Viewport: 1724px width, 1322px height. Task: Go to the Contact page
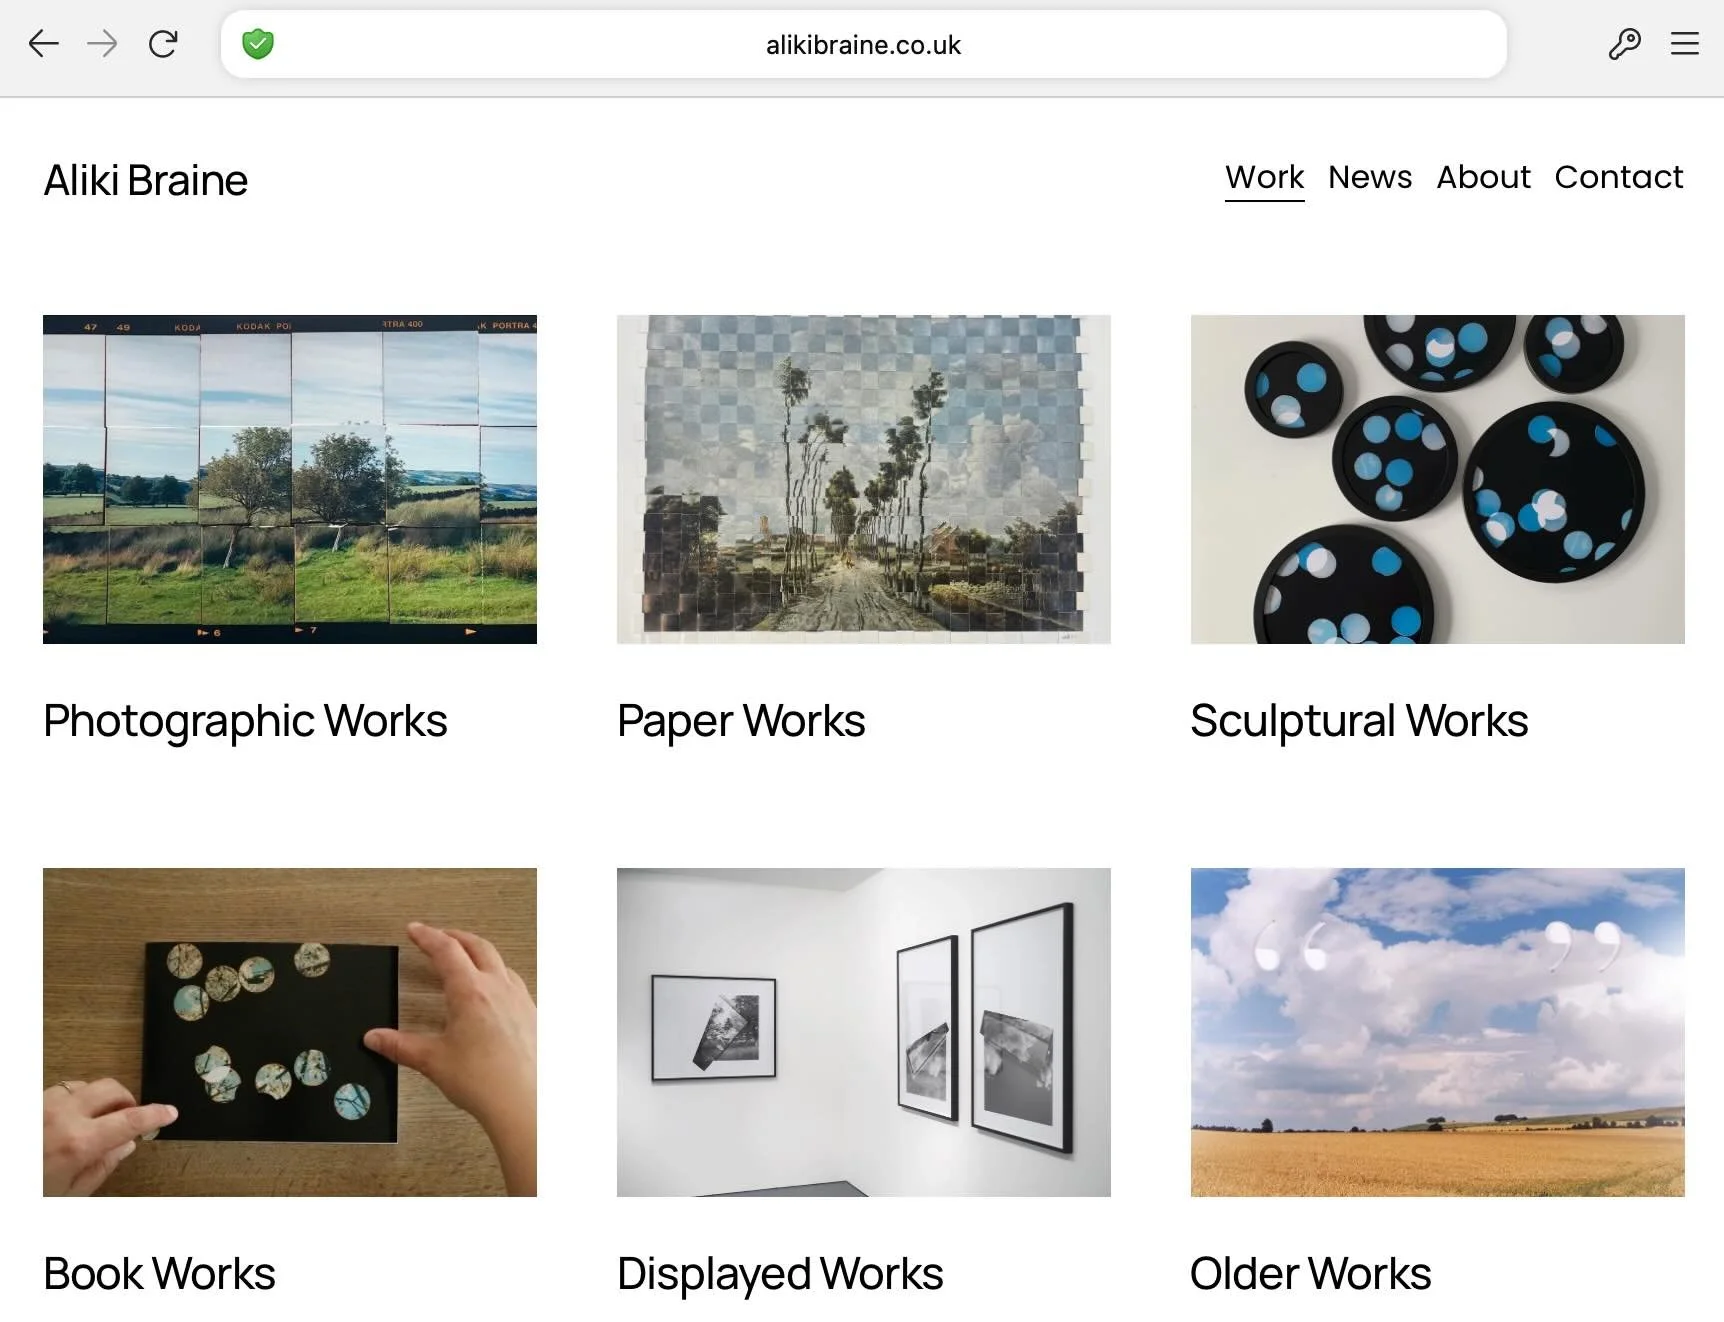[x=1619, y=177]
